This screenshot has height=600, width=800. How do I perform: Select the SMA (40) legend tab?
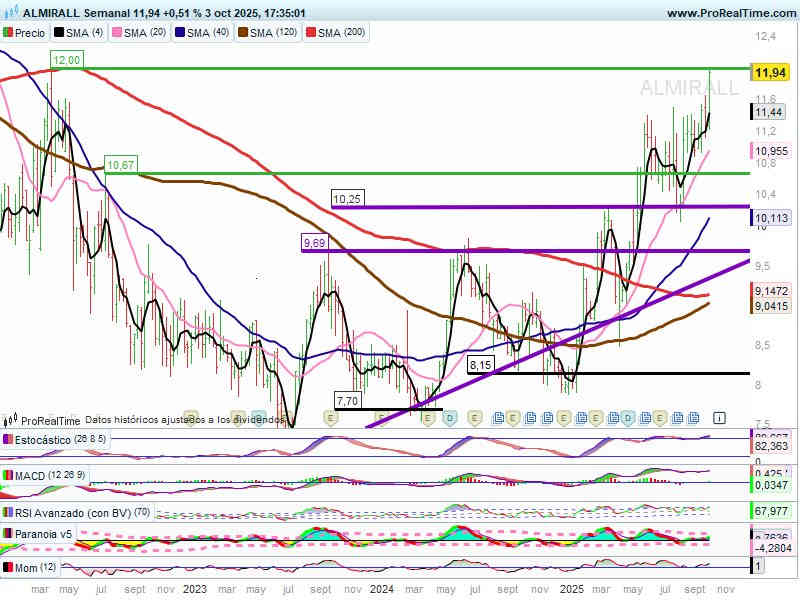point(206,33)
